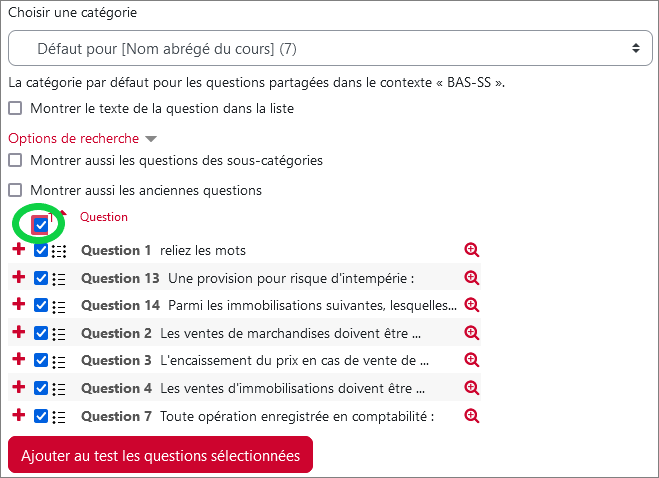
Task: Click the multiple choice type icon for Question 13
Action: [x=59, y=279]
